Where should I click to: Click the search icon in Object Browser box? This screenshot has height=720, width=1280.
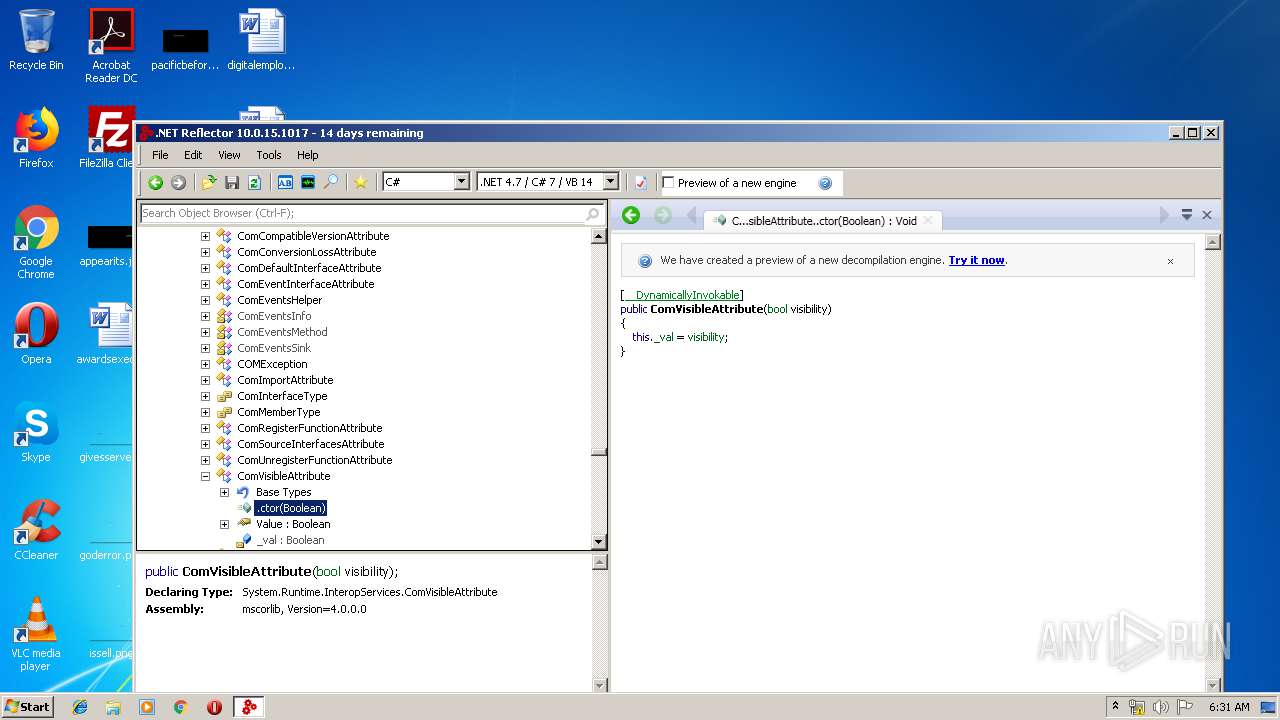593,213
